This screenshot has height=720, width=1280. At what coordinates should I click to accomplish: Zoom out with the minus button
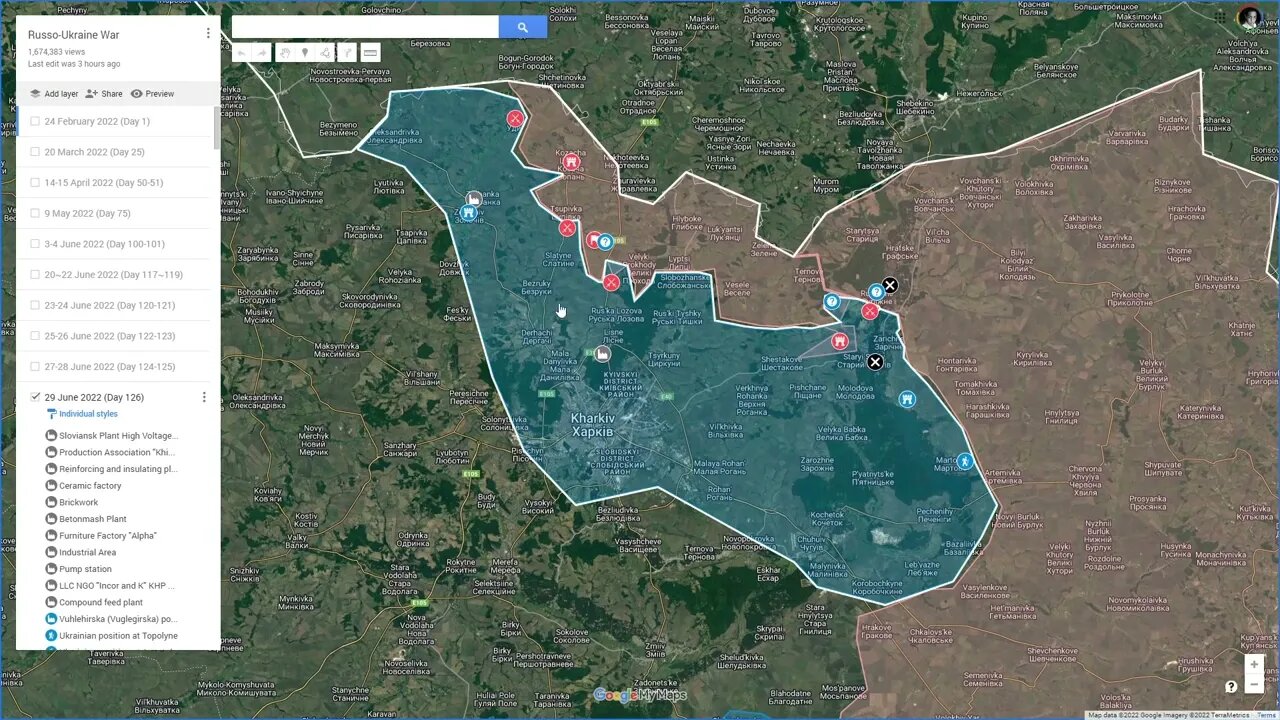(1254, 685)
